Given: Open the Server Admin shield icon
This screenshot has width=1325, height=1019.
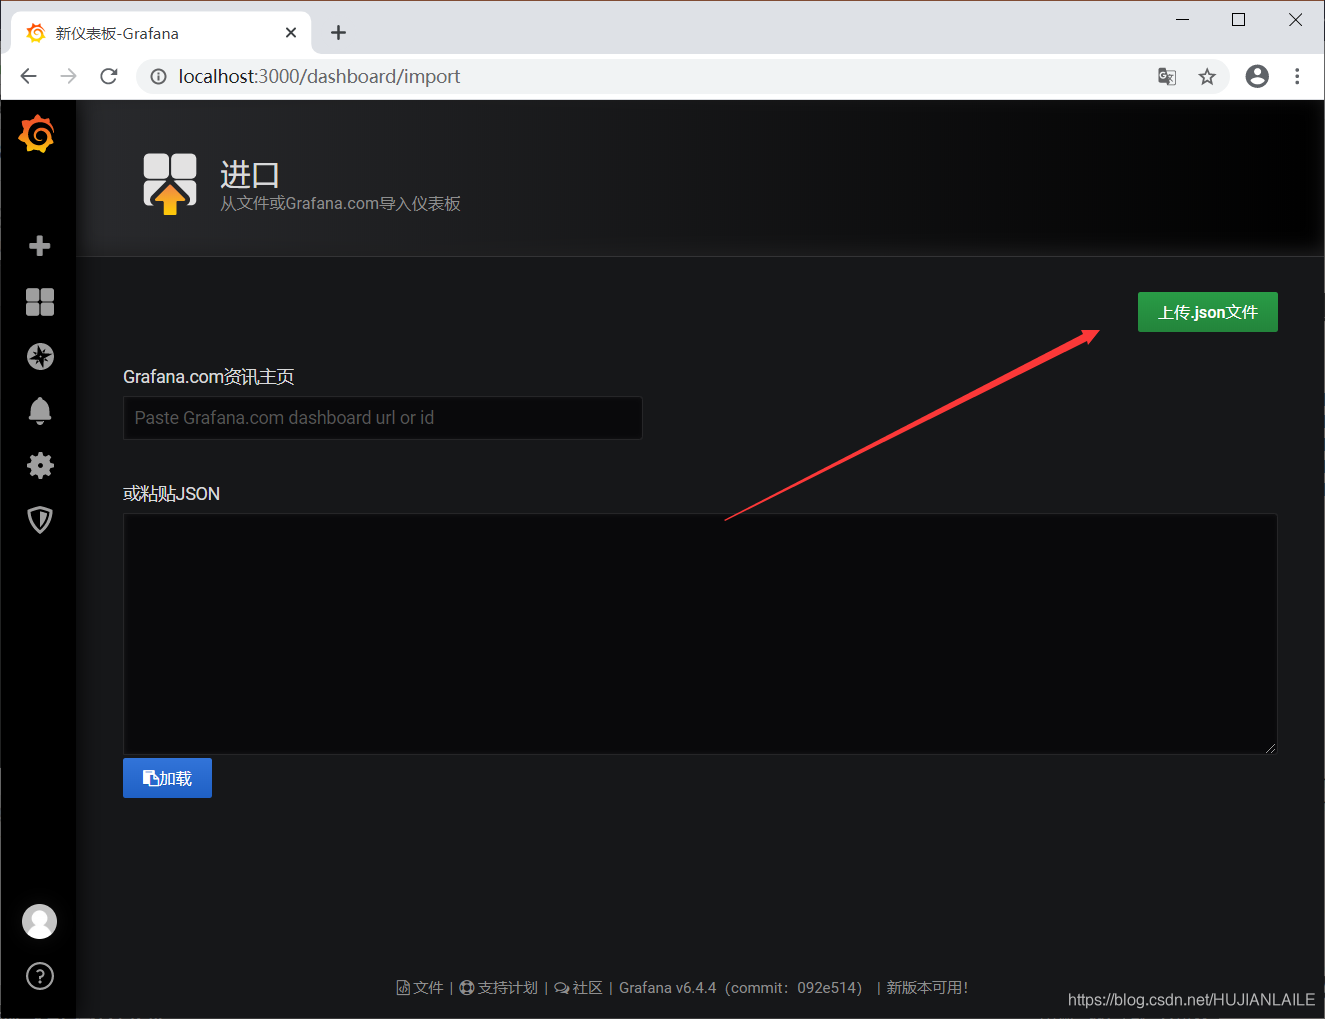Looking at the screenshot, I should [x=40, y=520].
